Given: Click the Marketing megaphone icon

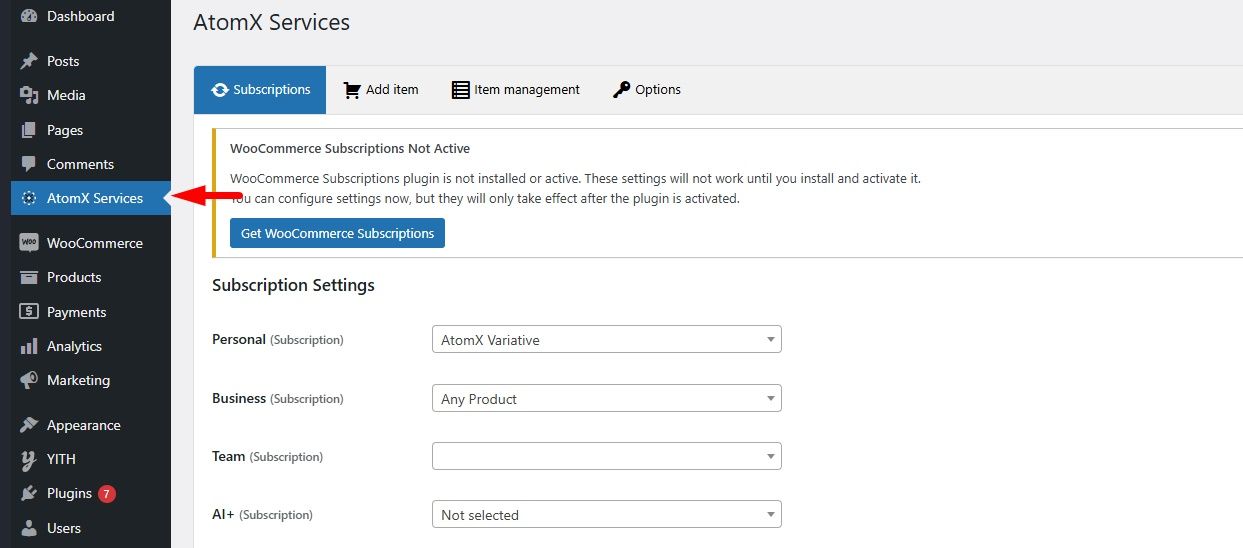Looking at the screenshot, I should tap(29, 380).
